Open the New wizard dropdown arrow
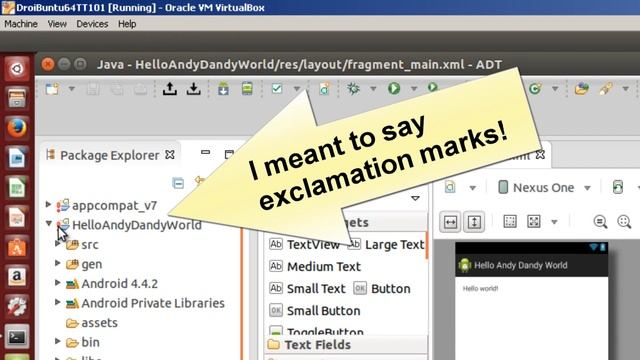This screenshot has width=640, height=360. tap(71, 89)
